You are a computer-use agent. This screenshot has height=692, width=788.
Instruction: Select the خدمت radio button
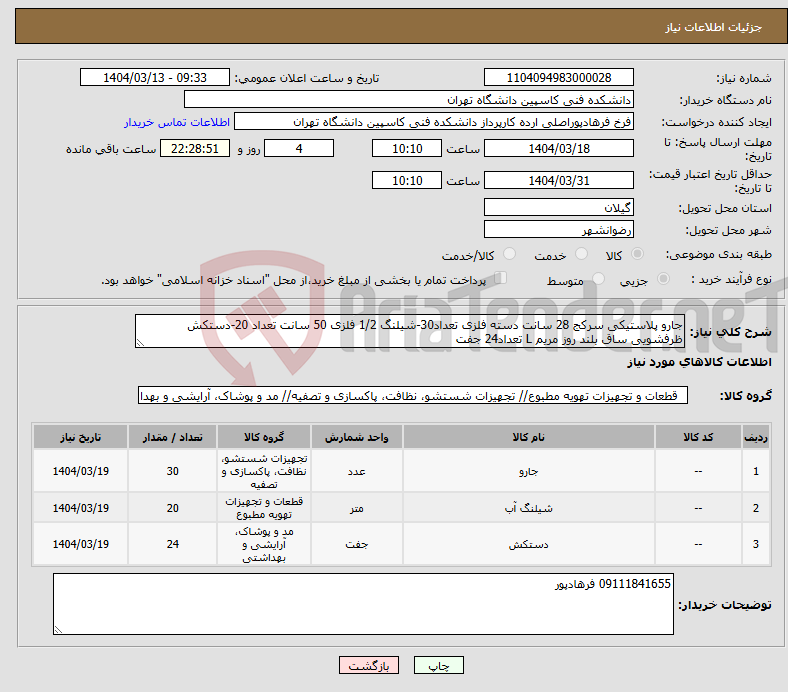pos(581,254)
